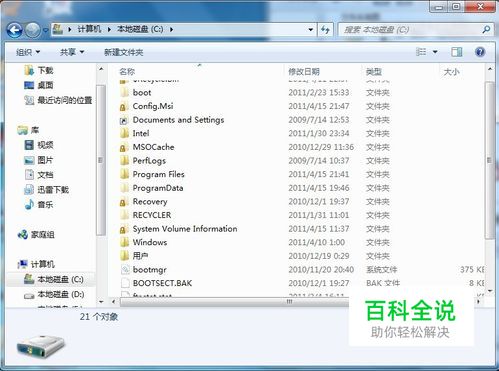The image size is (499, 371).
Task: Click the 375 KB size of bootmgr
Action: point(472,269)
